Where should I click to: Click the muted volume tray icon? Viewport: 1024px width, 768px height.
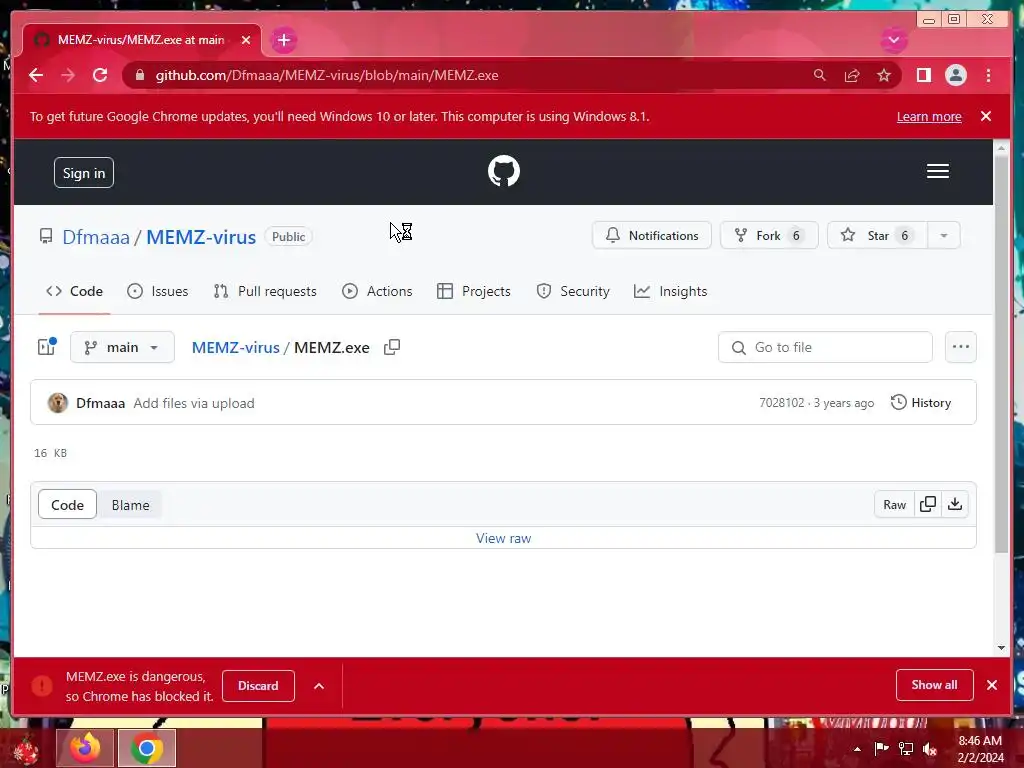click(929, 748)
